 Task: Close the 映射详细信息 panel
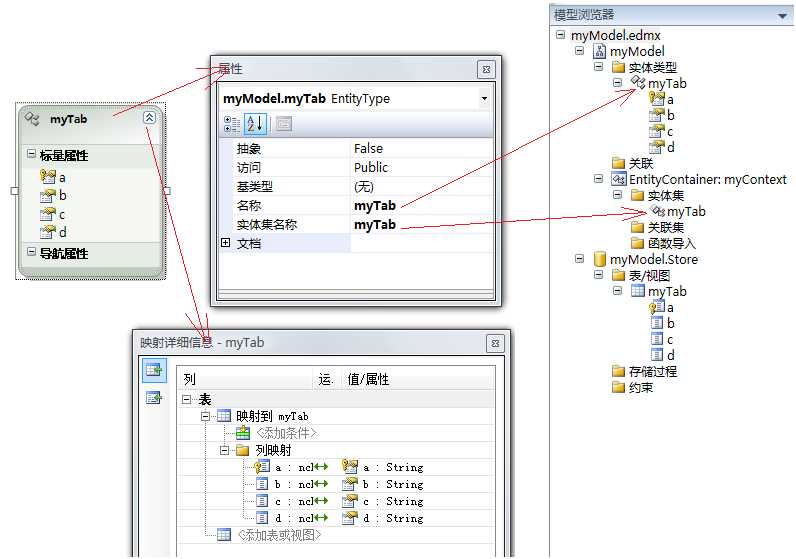[495, 343]
